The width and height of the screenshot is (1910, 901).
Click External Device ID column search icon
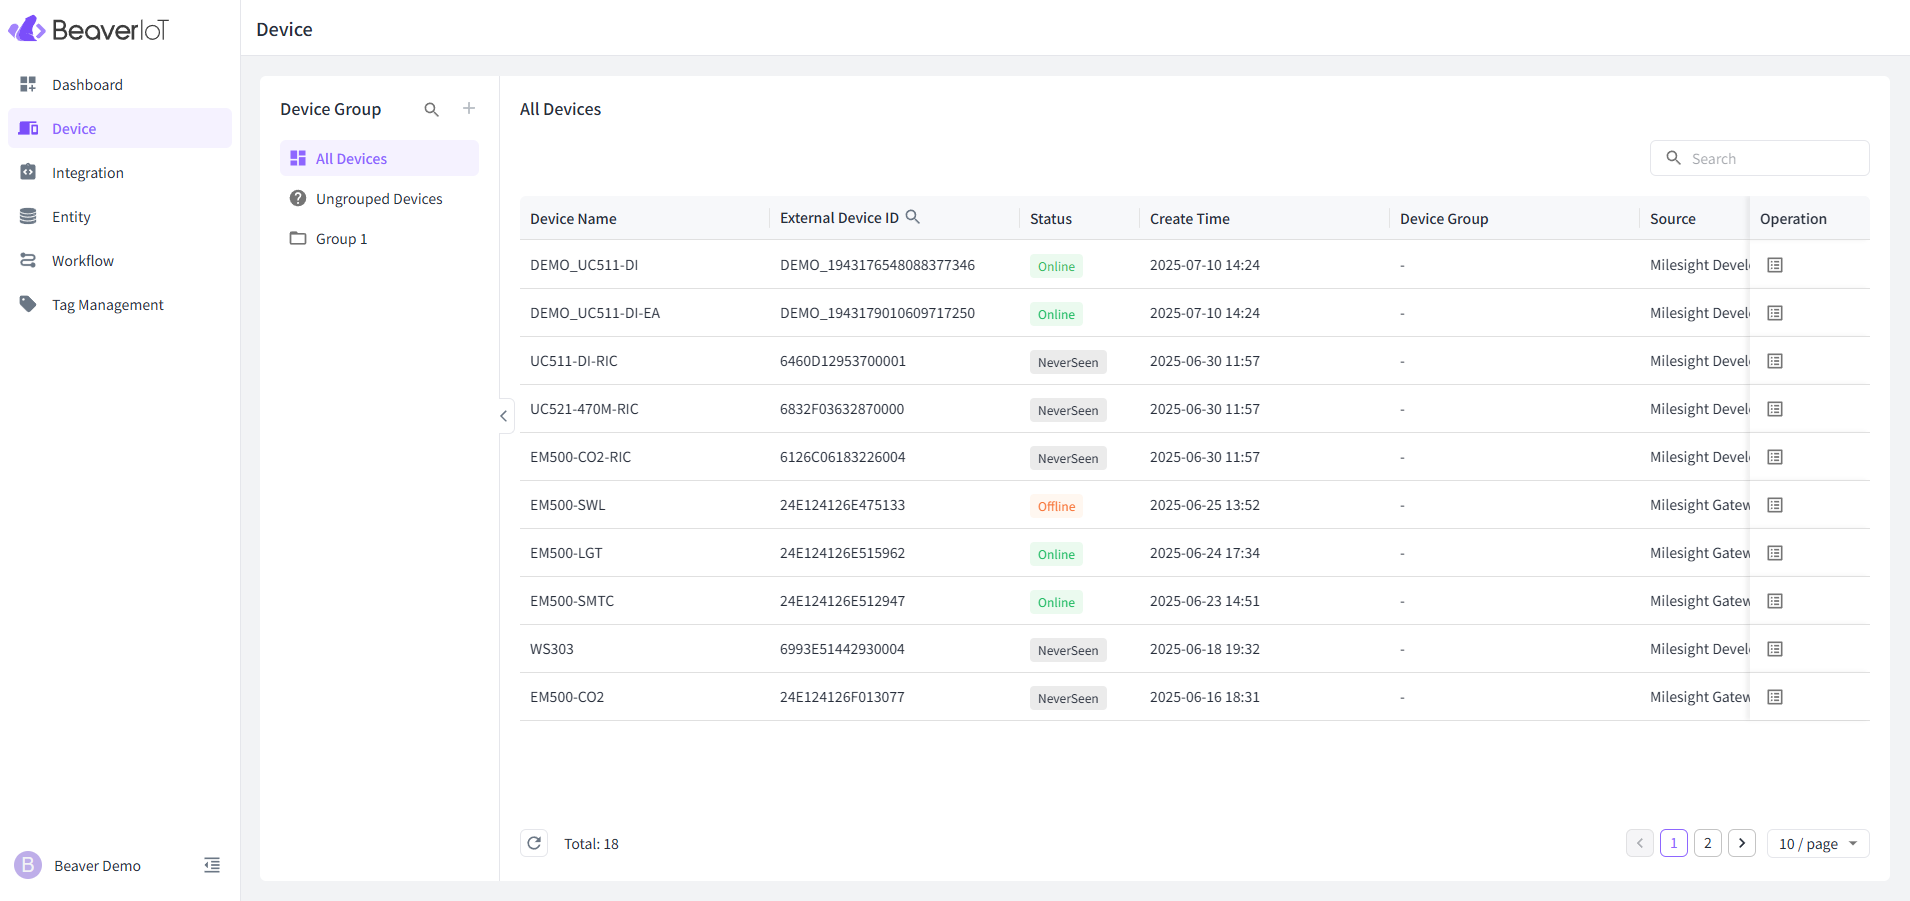(912, 217)
